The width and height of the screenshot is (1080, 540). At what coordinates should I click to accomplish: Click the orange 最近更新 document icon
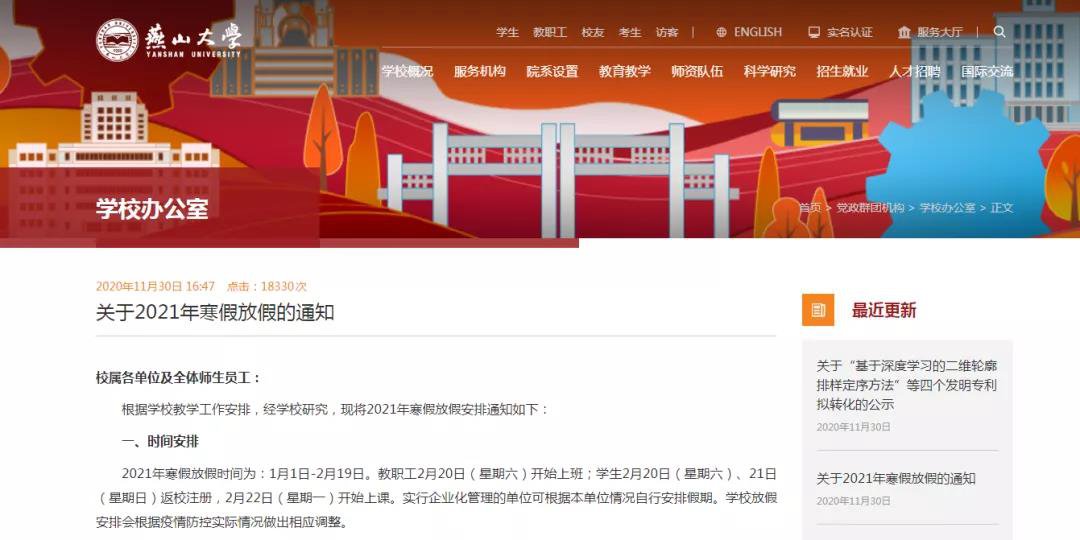coord(818,310)
